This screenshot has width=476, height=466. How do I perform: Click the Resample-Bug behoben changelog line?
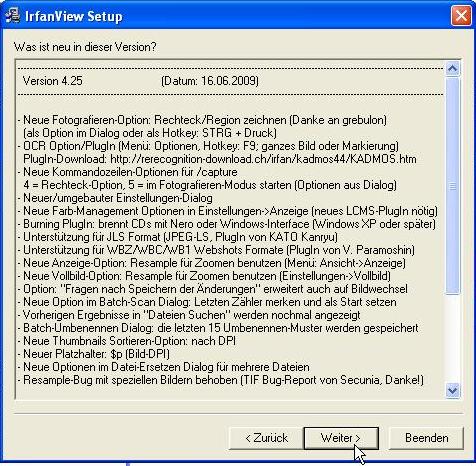pos(221,380)
